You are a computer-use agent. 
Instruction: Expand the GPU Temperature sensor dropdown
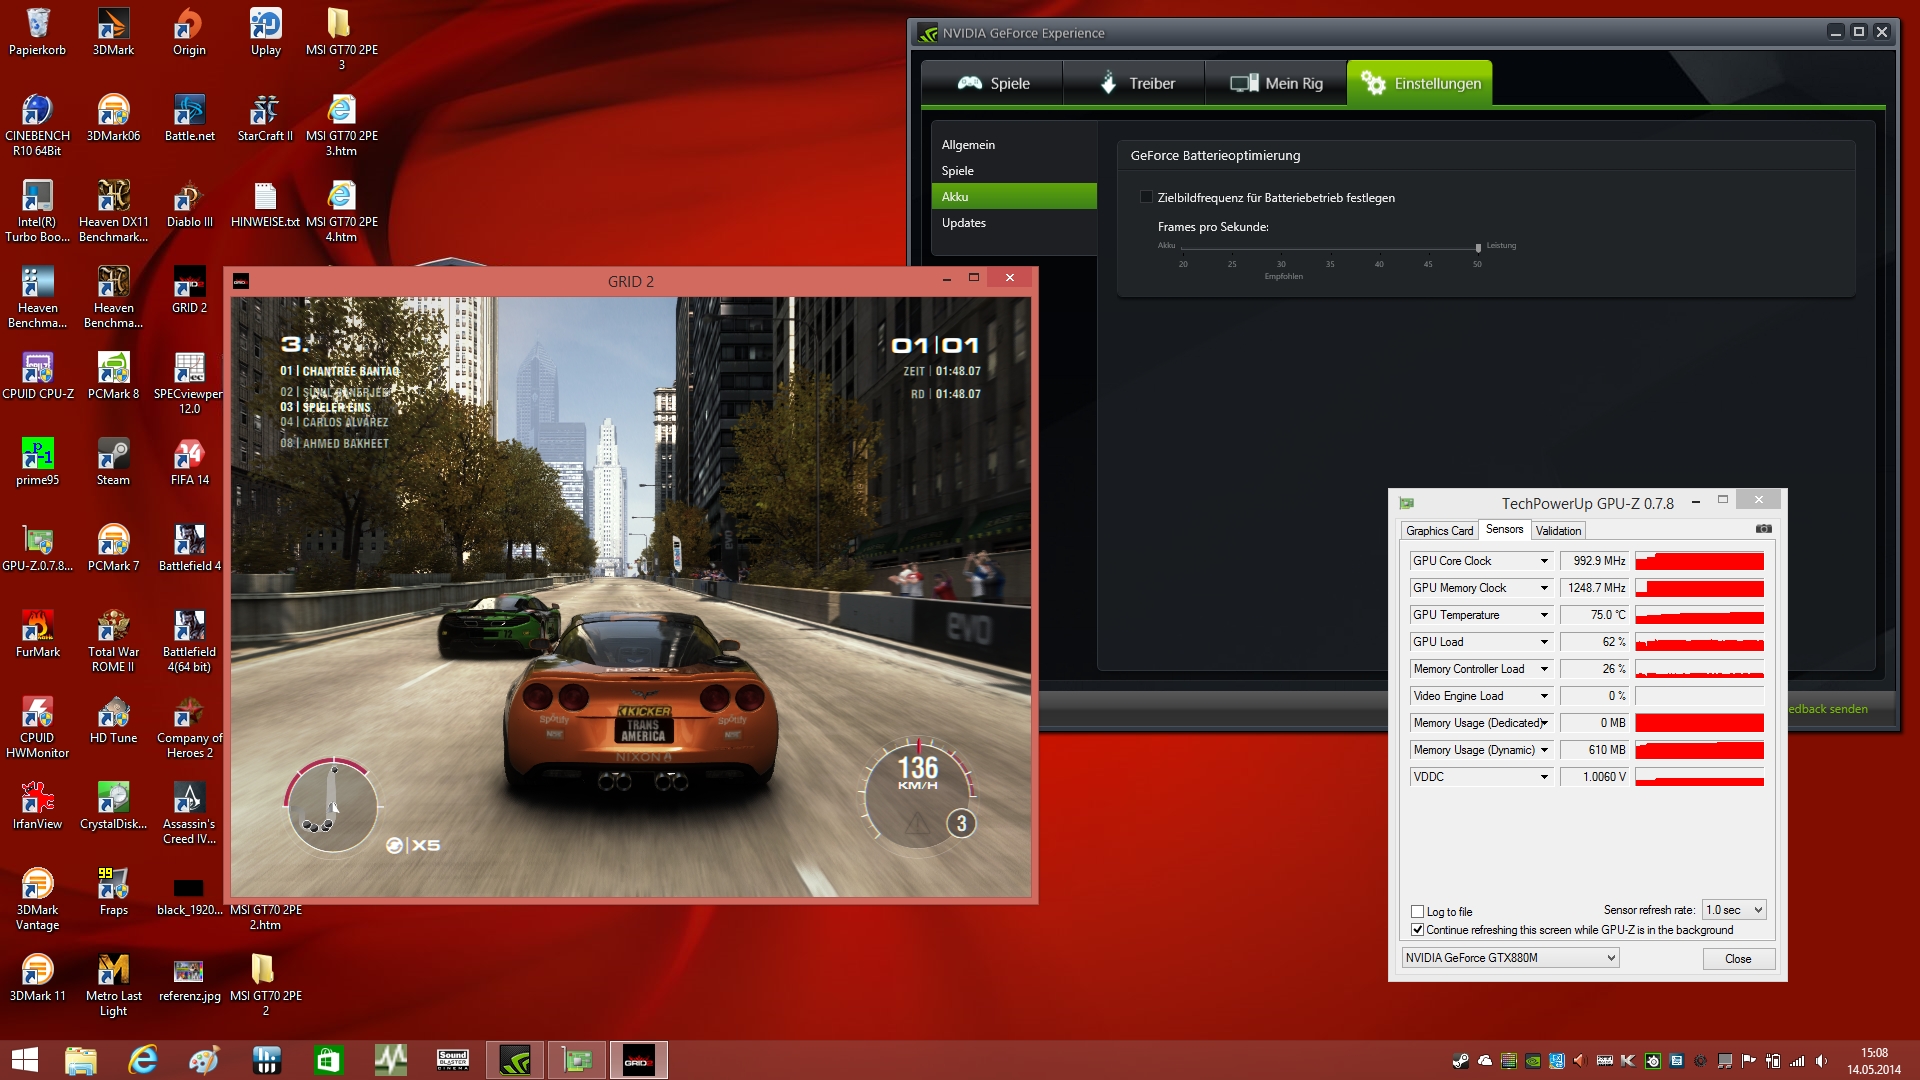tap(1544, 615)
